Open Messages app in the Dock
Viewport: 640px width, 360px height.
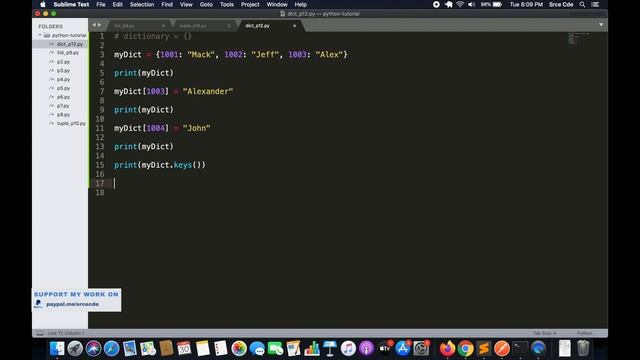coord(257,349)
